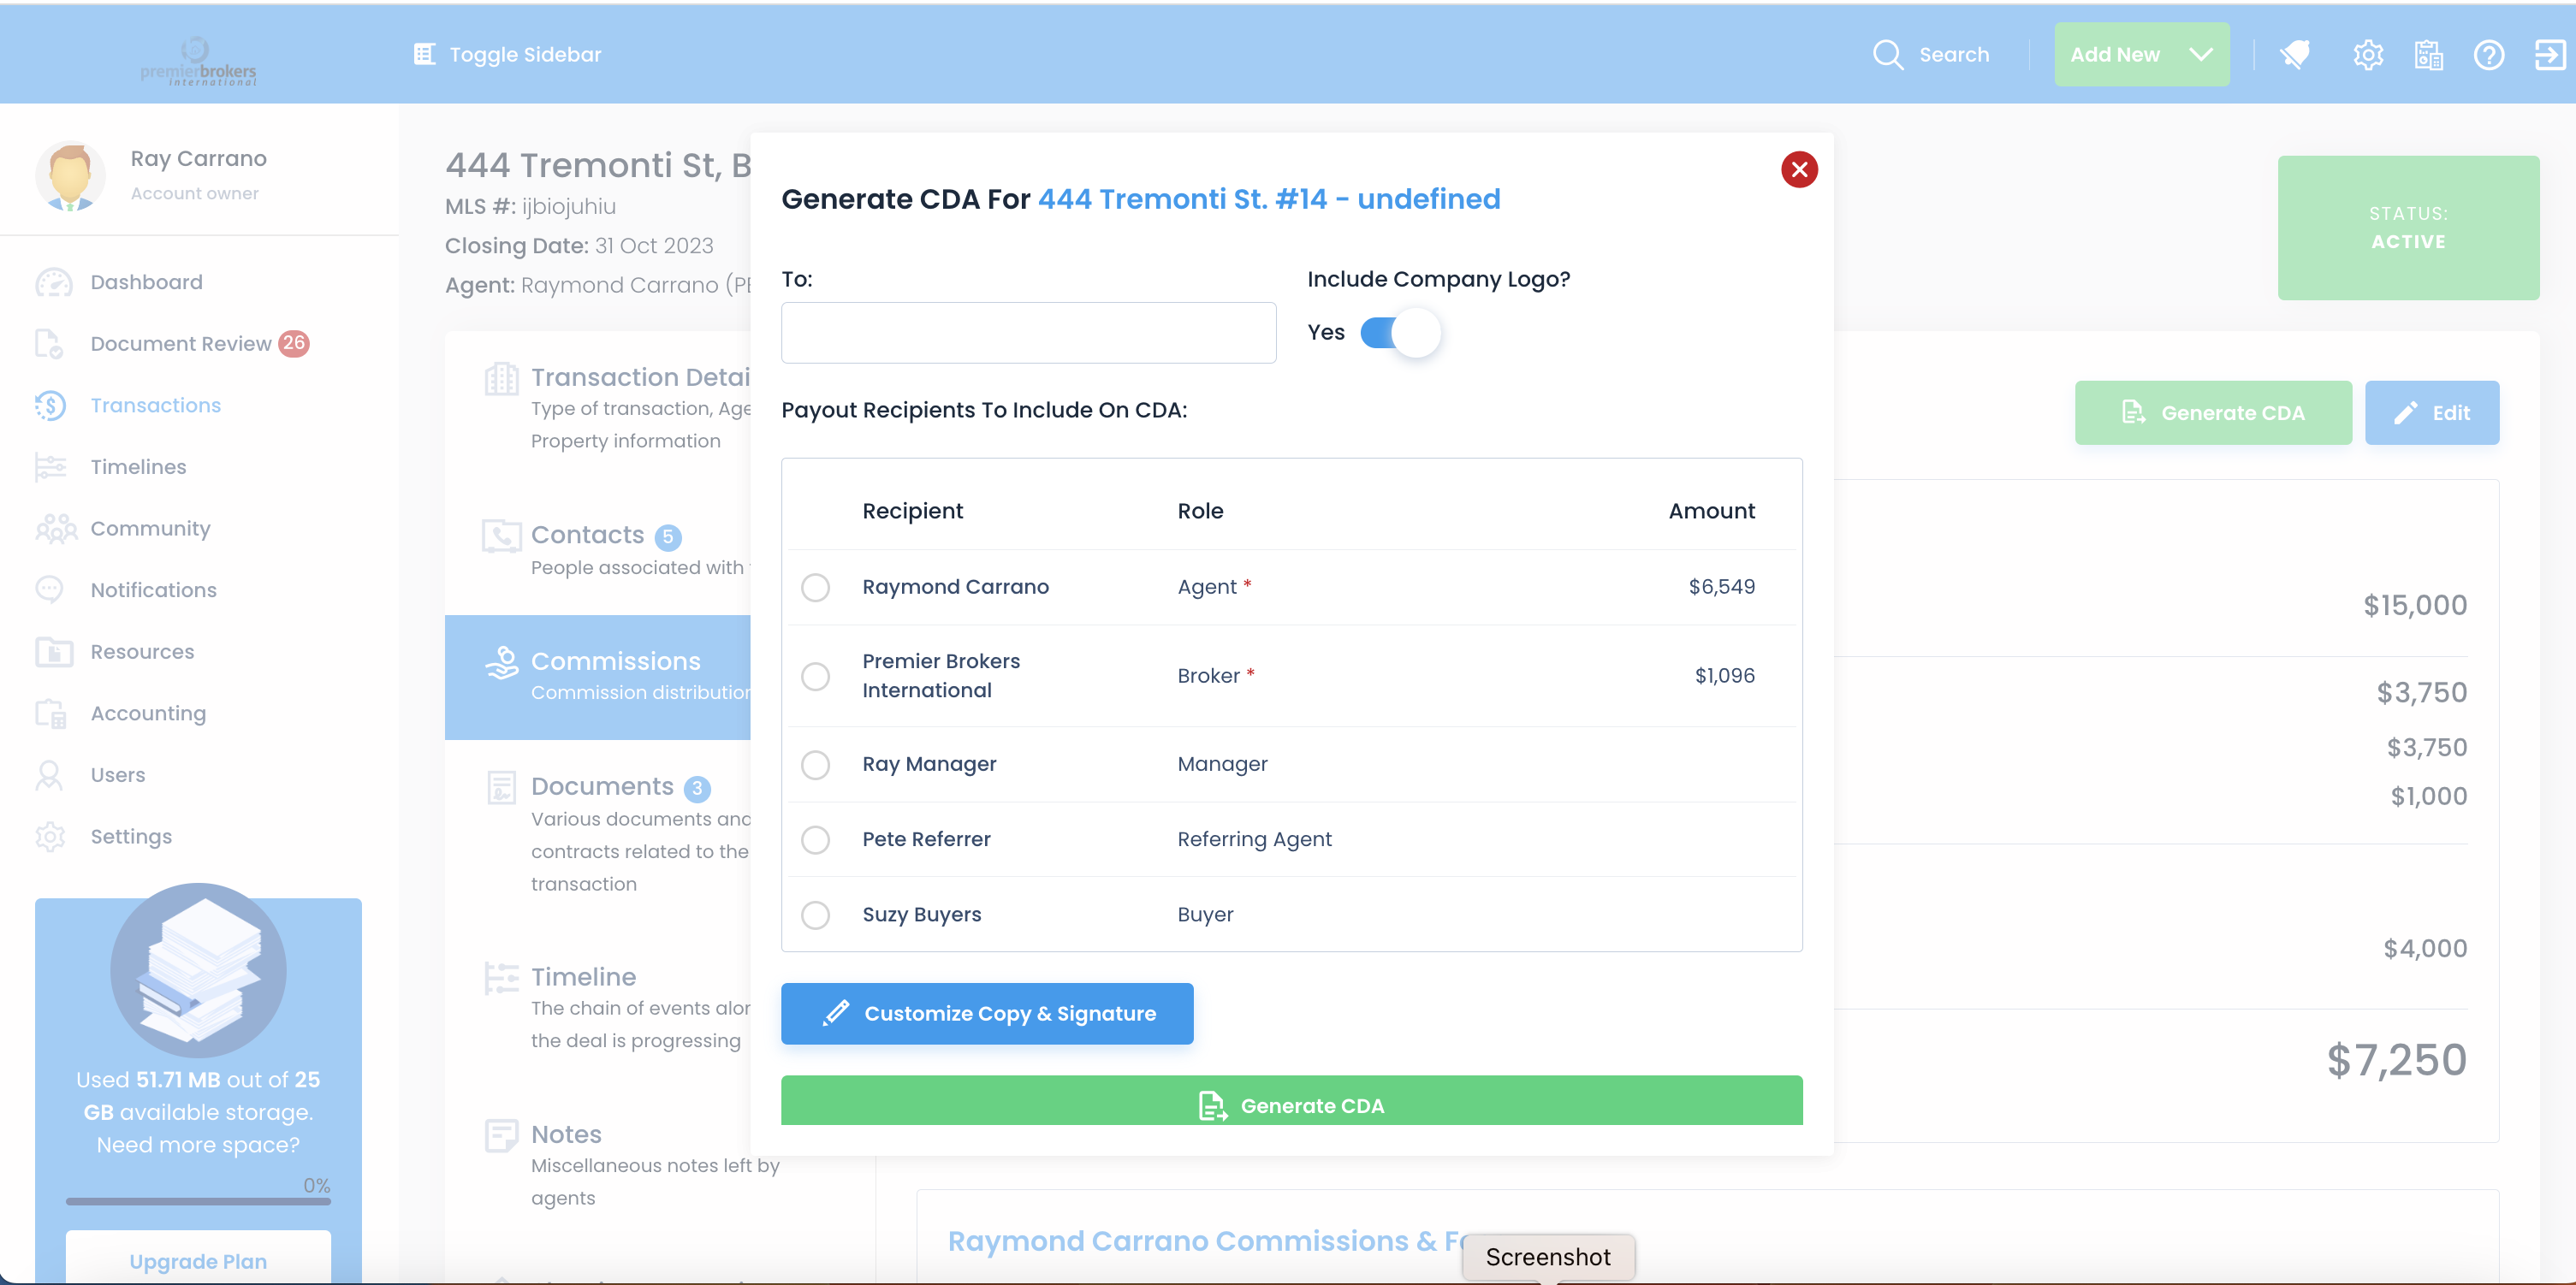Click the Referring Agent role text
The image size is (2576, 1285).
(x=1254, y=840)
